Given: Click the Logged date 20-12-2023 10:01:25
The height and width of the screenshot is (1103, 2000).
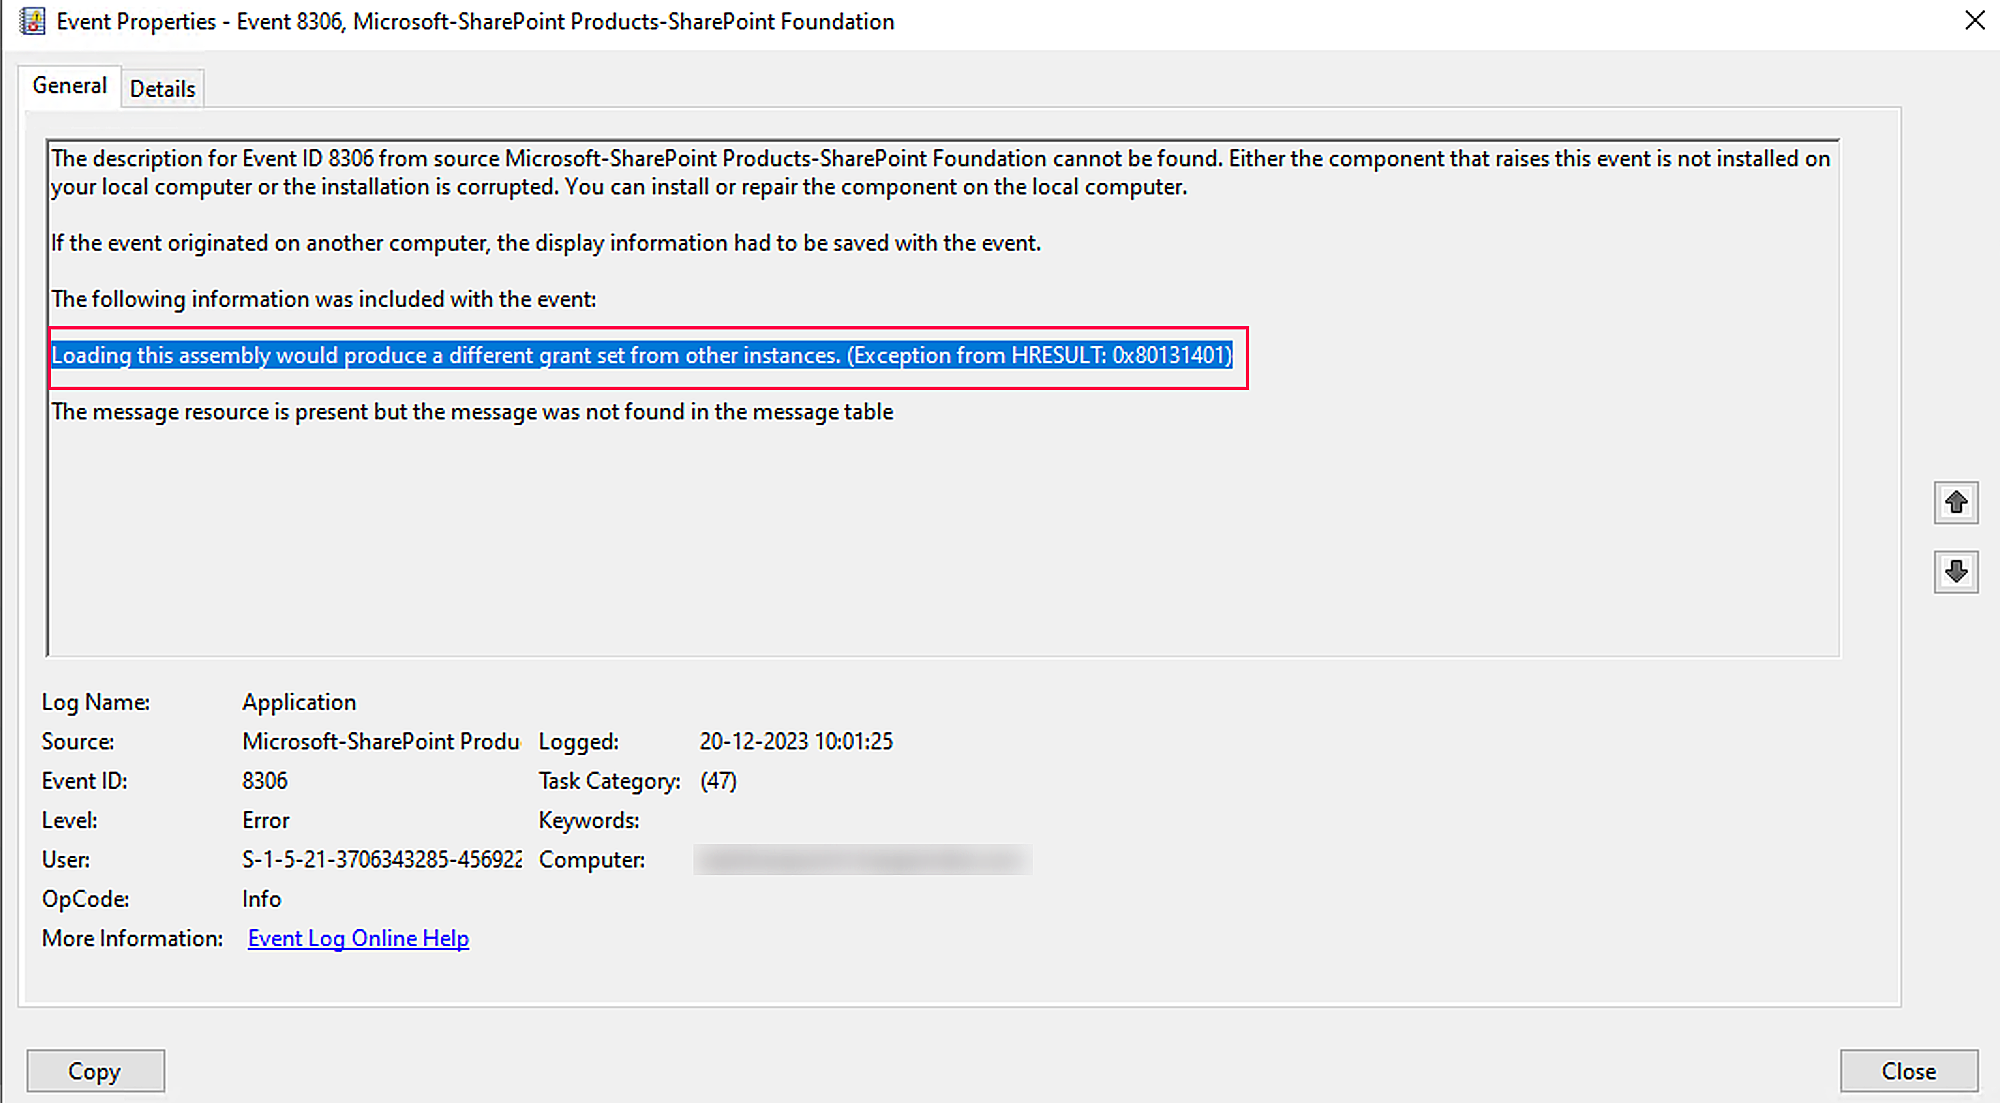Looking at the screenshot, I should tap(795, 741).
